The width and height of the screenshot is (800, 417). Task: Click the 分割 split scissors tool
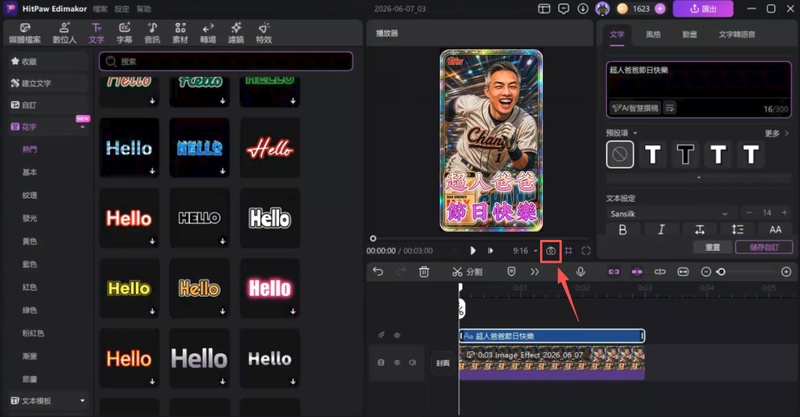[467, 272]
